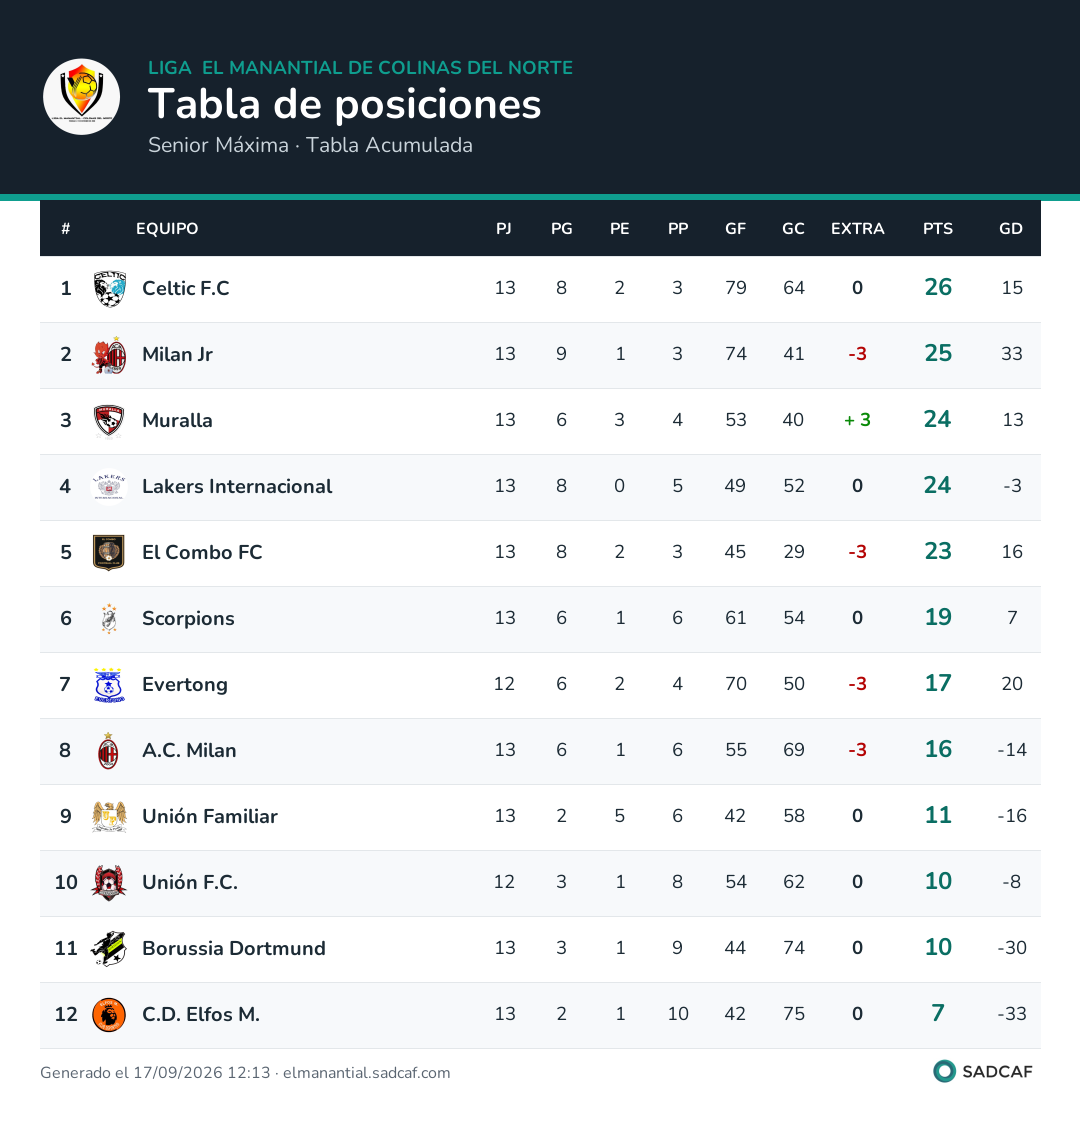Open the Scorpions team name
Viewport: 1080px width, 1124px height.
click(x=188, y=618)
